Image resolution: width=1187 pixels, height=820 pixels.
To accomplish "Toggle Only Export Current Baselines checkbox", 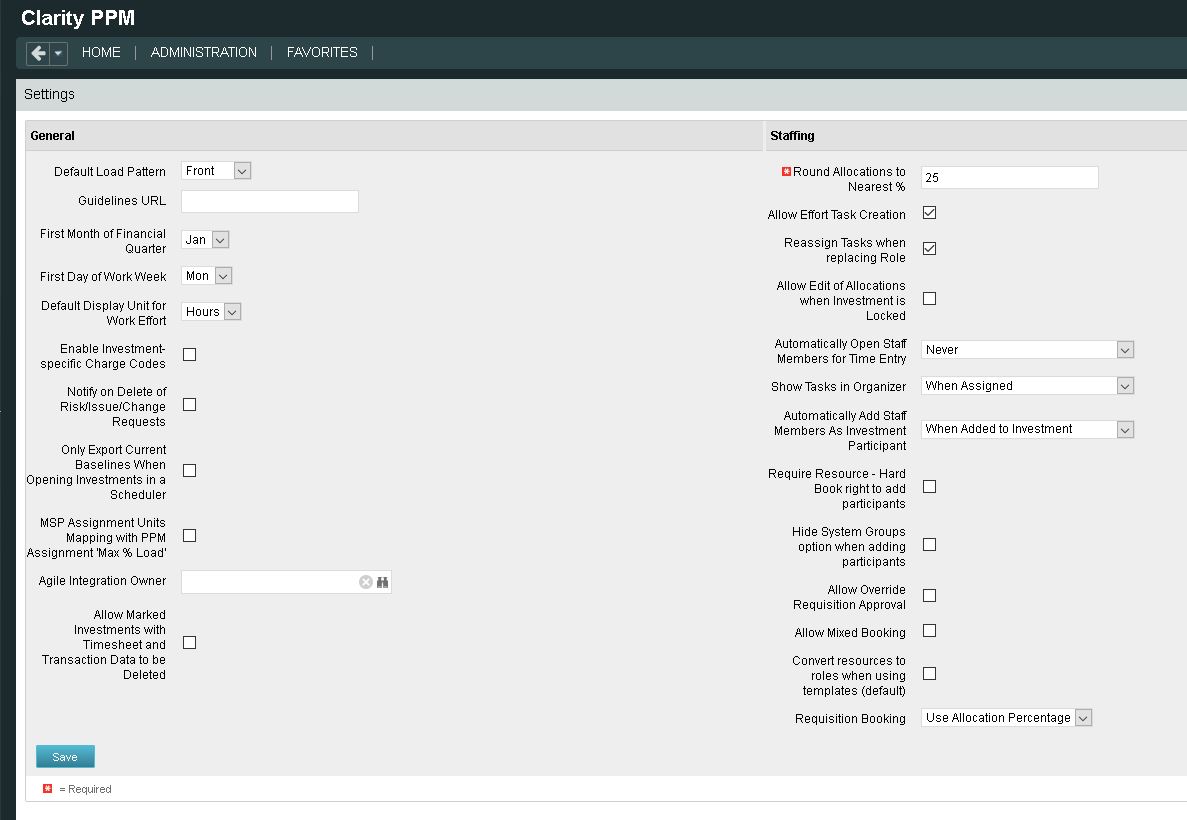I will click(x=189, y=470).
